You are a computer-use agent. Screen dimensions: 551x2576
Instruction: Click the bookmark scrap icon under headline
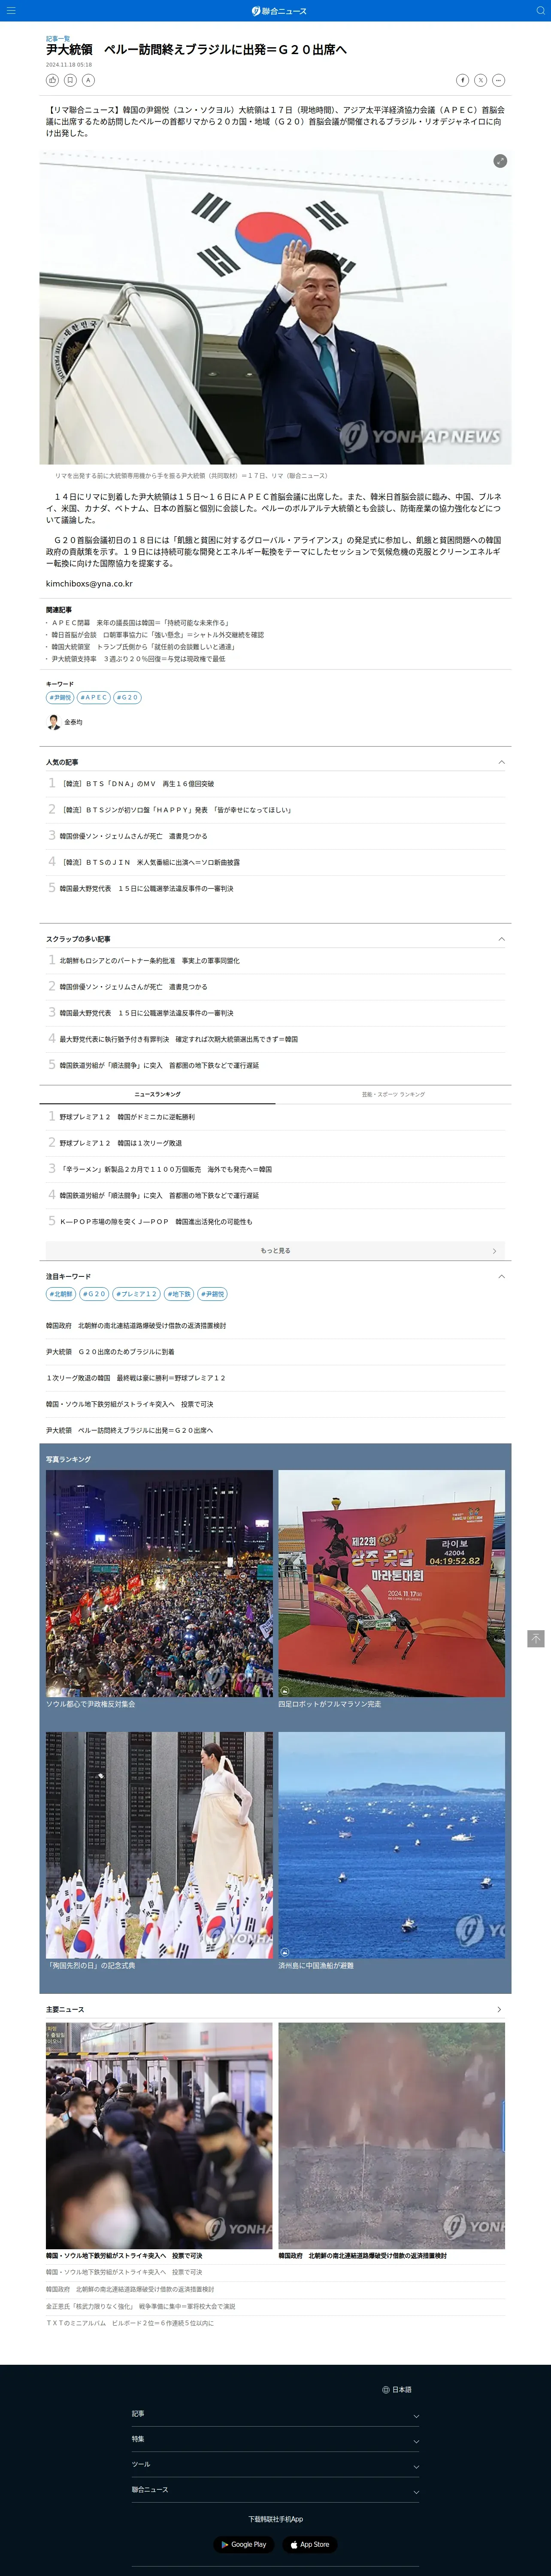[70, 80]
